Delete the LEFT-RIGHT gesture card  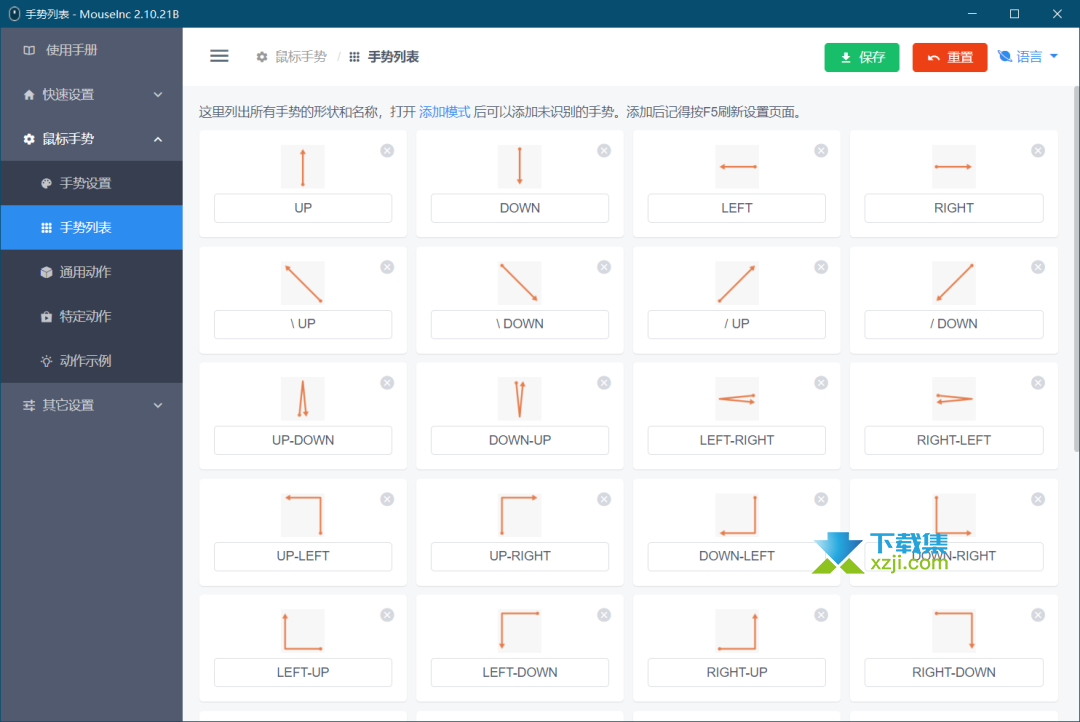(821, 383)
